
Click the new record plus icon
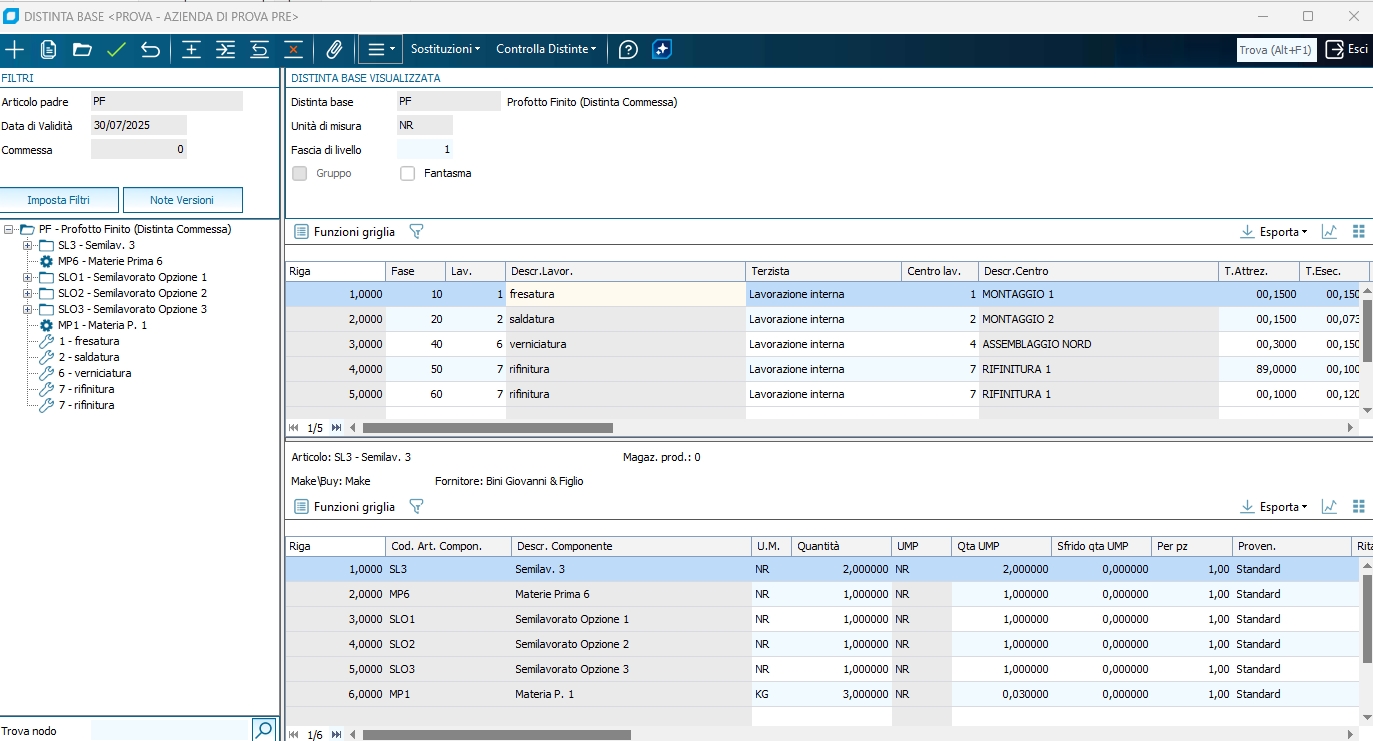coord(15,49)
